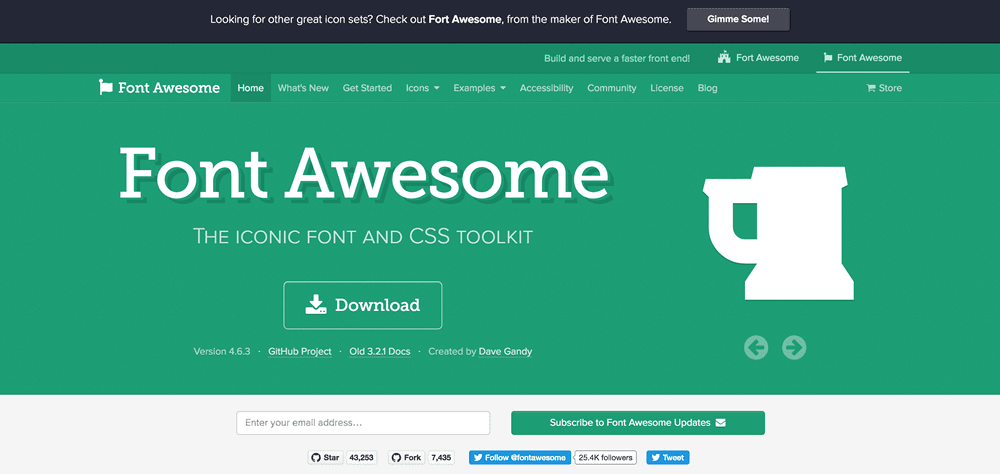Click the download icon inside Download button
Screen dimensions: 1000x474
(x=316, y=304)
